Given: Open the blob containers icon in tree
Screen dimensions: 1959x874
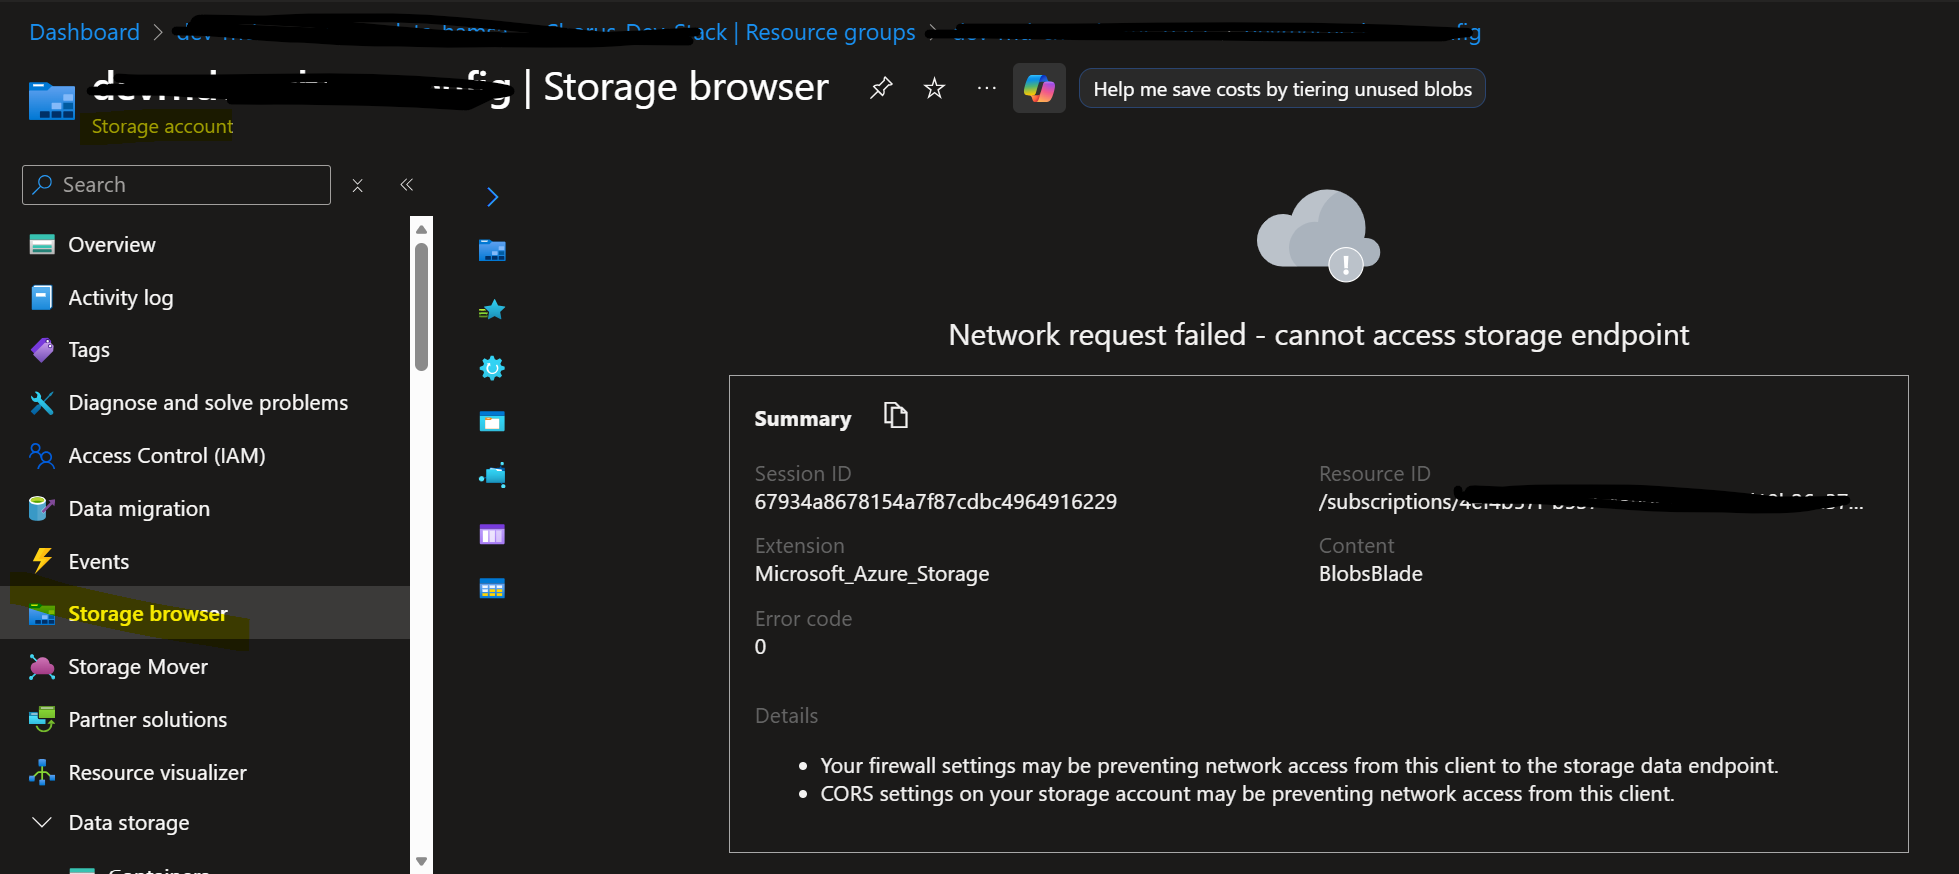Looking at the screenshot, I should click(492, 421).
